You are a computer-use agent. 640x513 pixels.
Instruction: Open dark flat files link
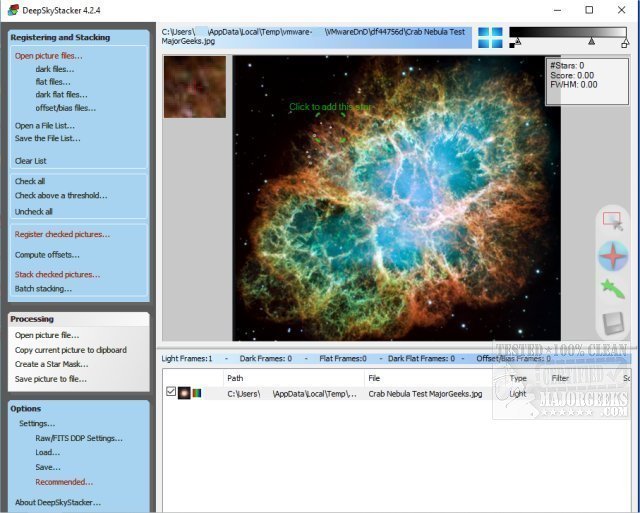[x=61, y=94]
